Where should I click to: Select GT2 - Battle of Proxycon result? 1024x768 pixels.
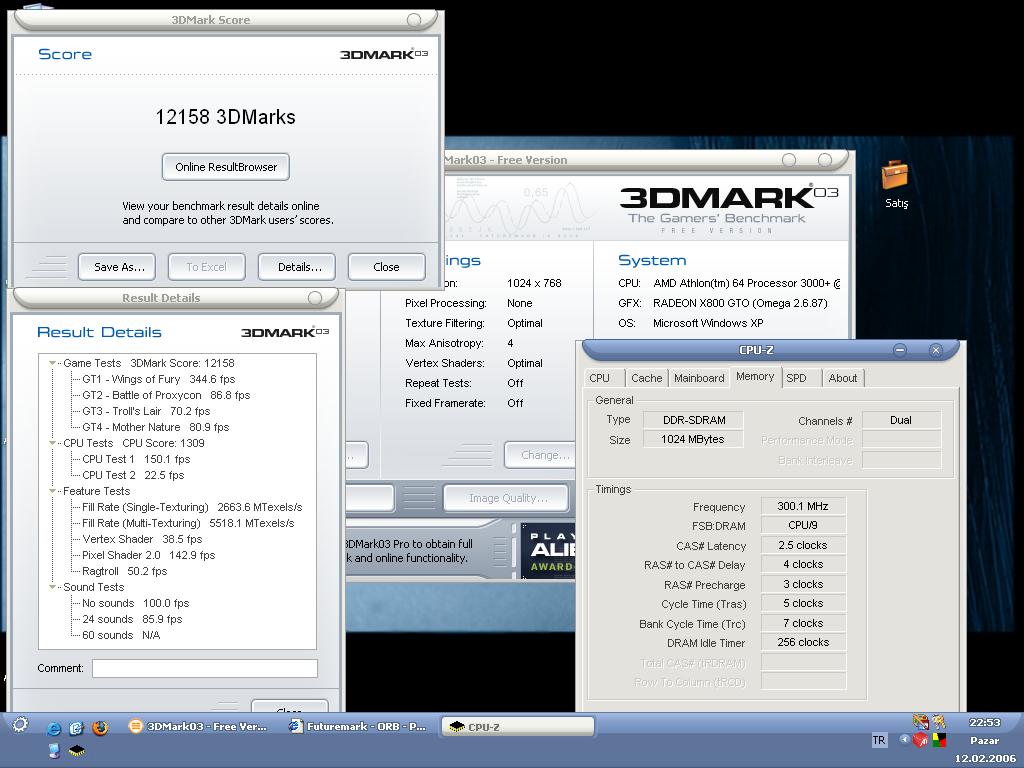tap(166, 395)
